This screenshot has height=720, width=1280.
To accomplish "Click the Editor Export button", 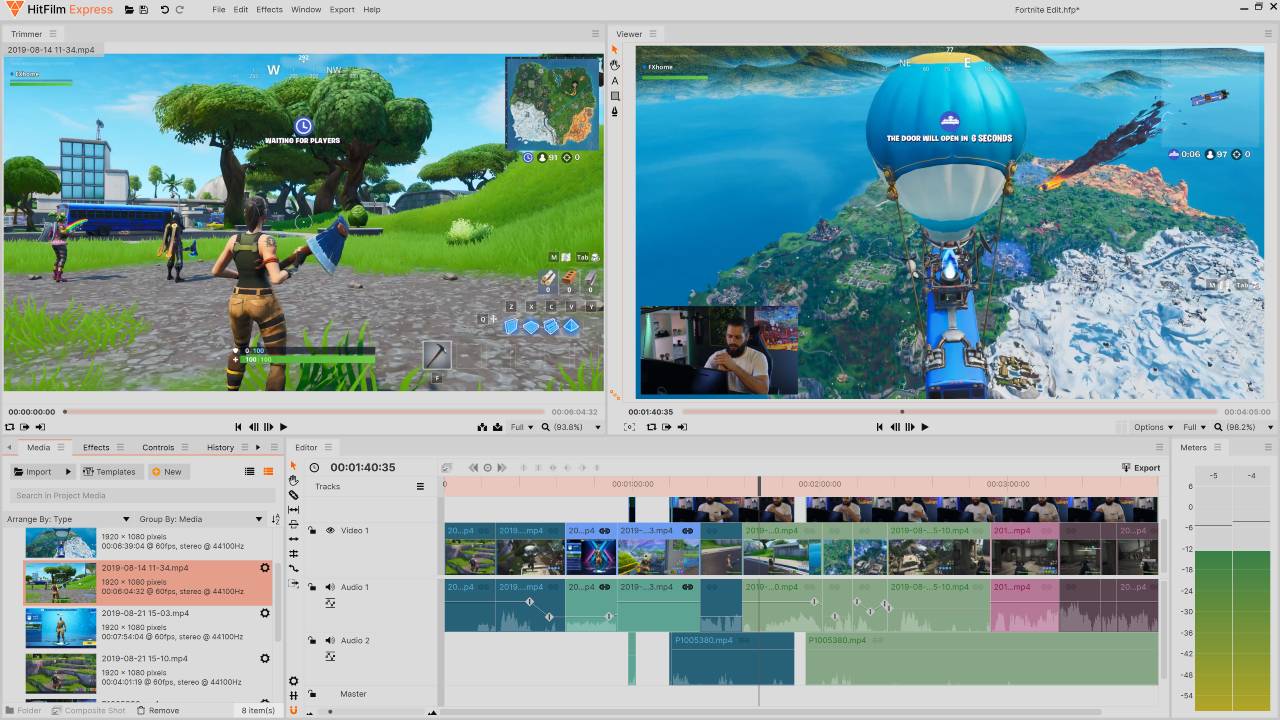I will (x=1140, y=467).
